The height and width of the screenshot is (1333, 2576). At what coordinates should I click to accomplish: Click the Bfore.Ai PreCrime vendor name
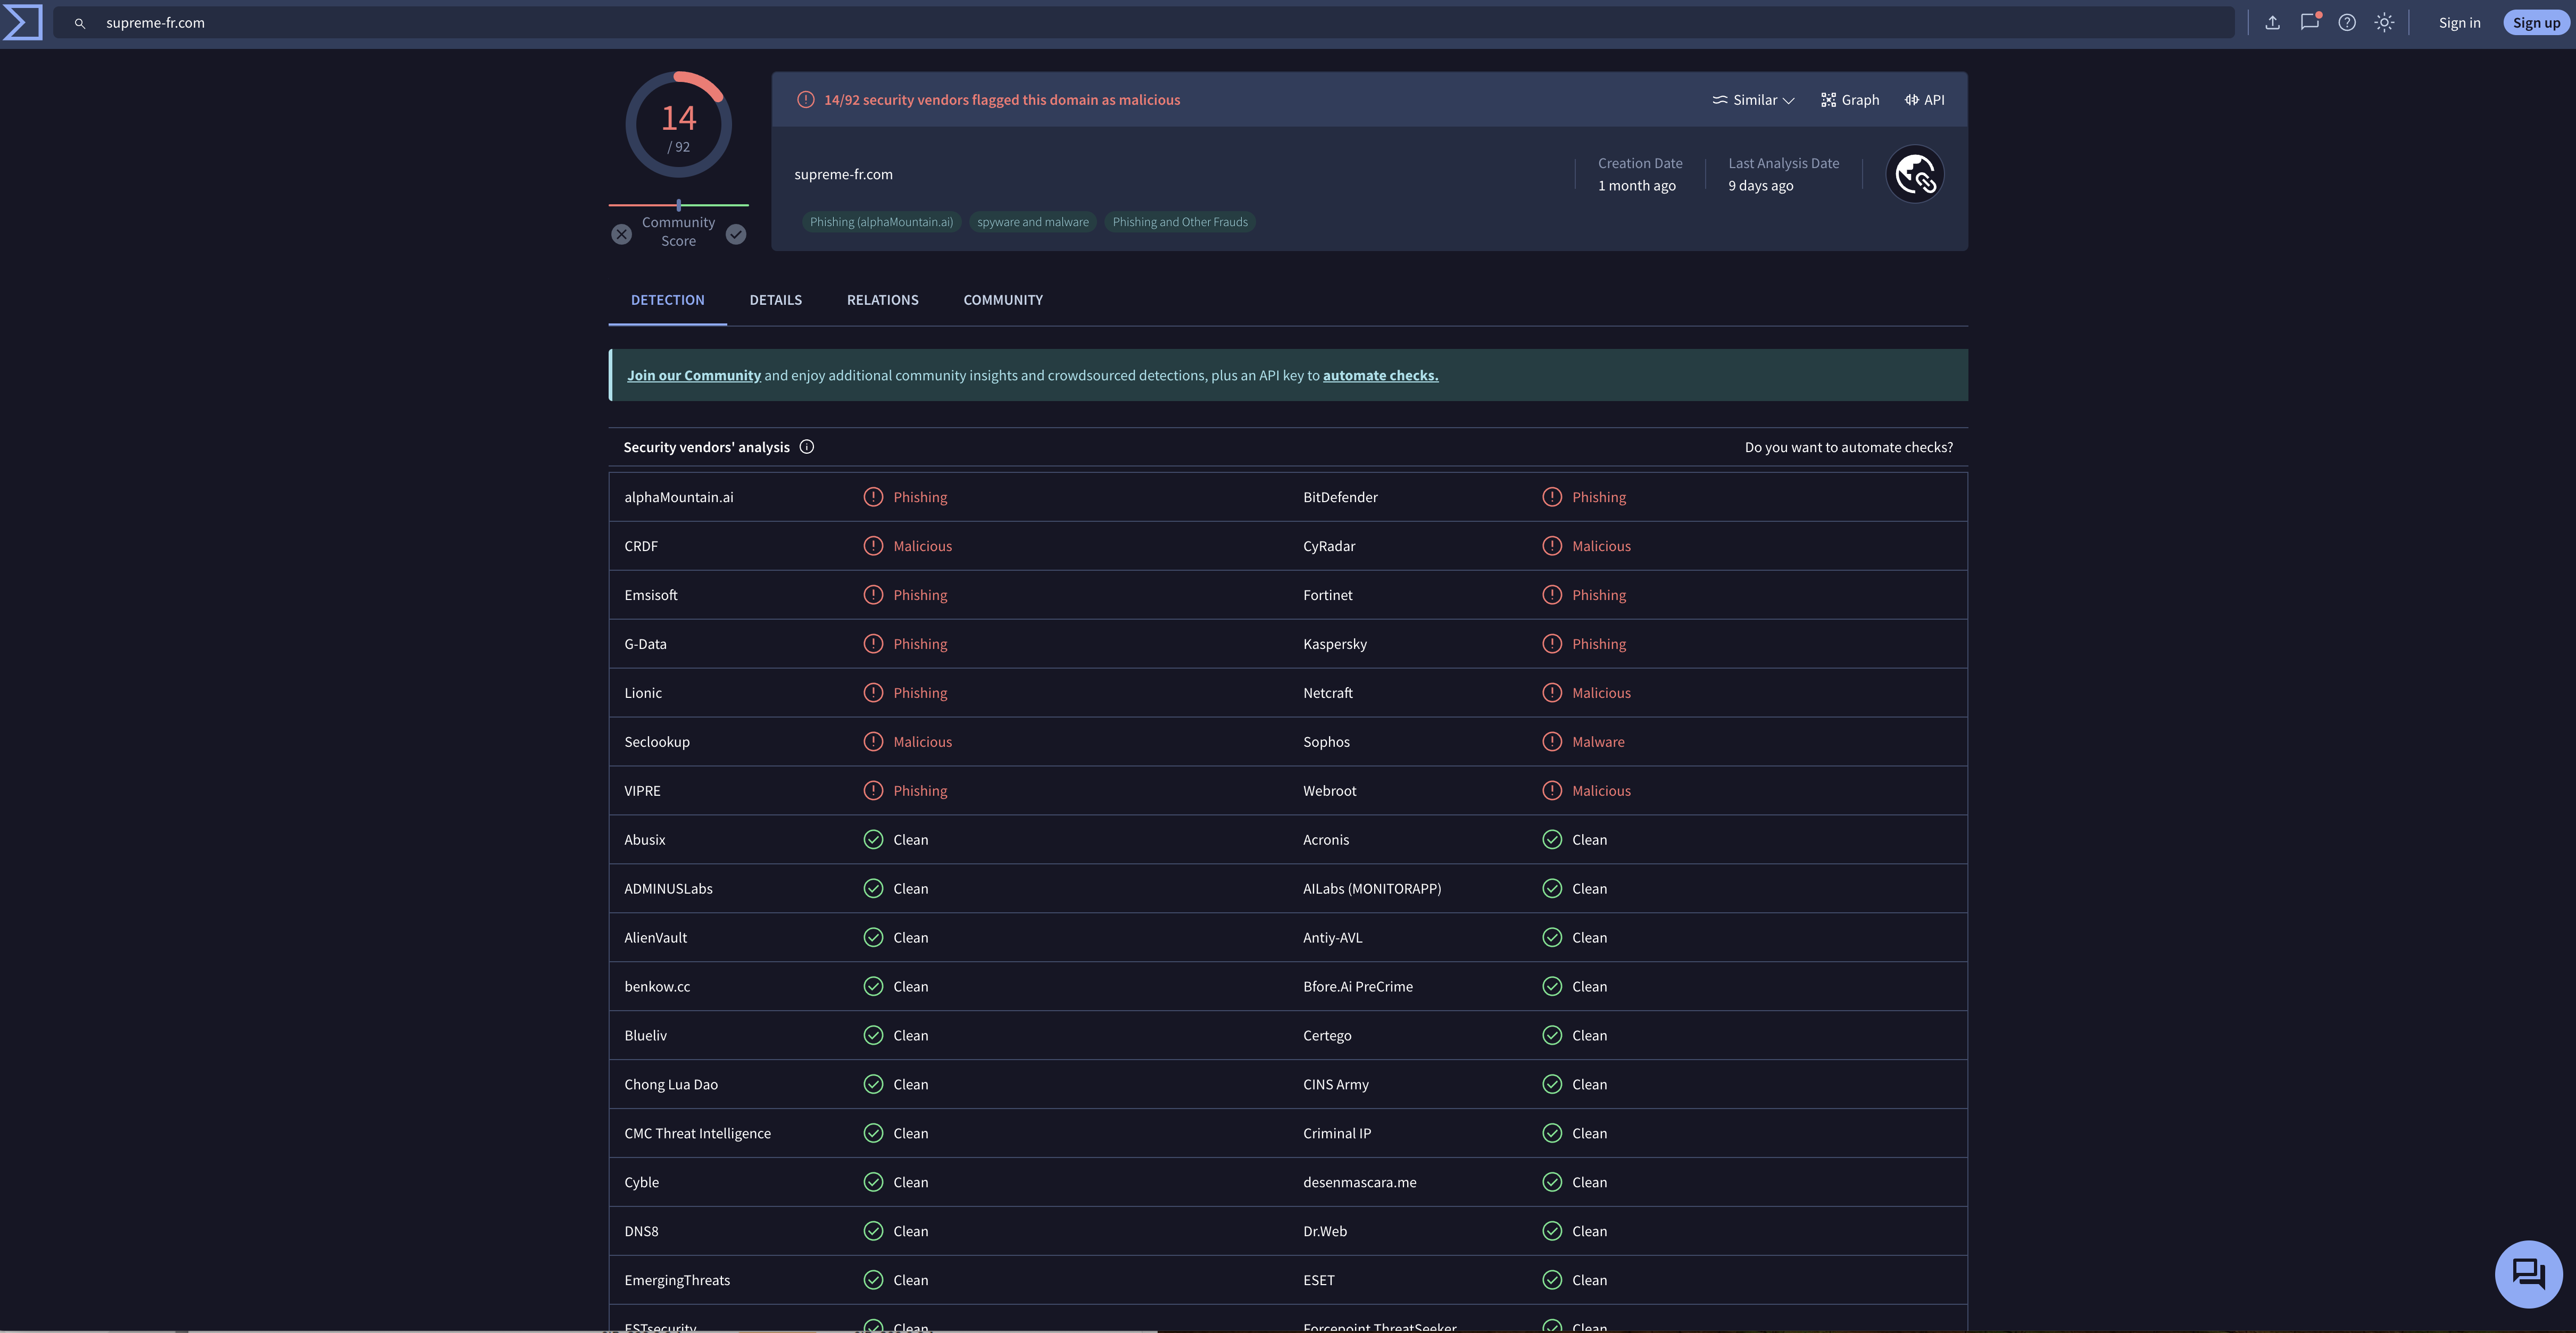click(x=1358, y=987)
